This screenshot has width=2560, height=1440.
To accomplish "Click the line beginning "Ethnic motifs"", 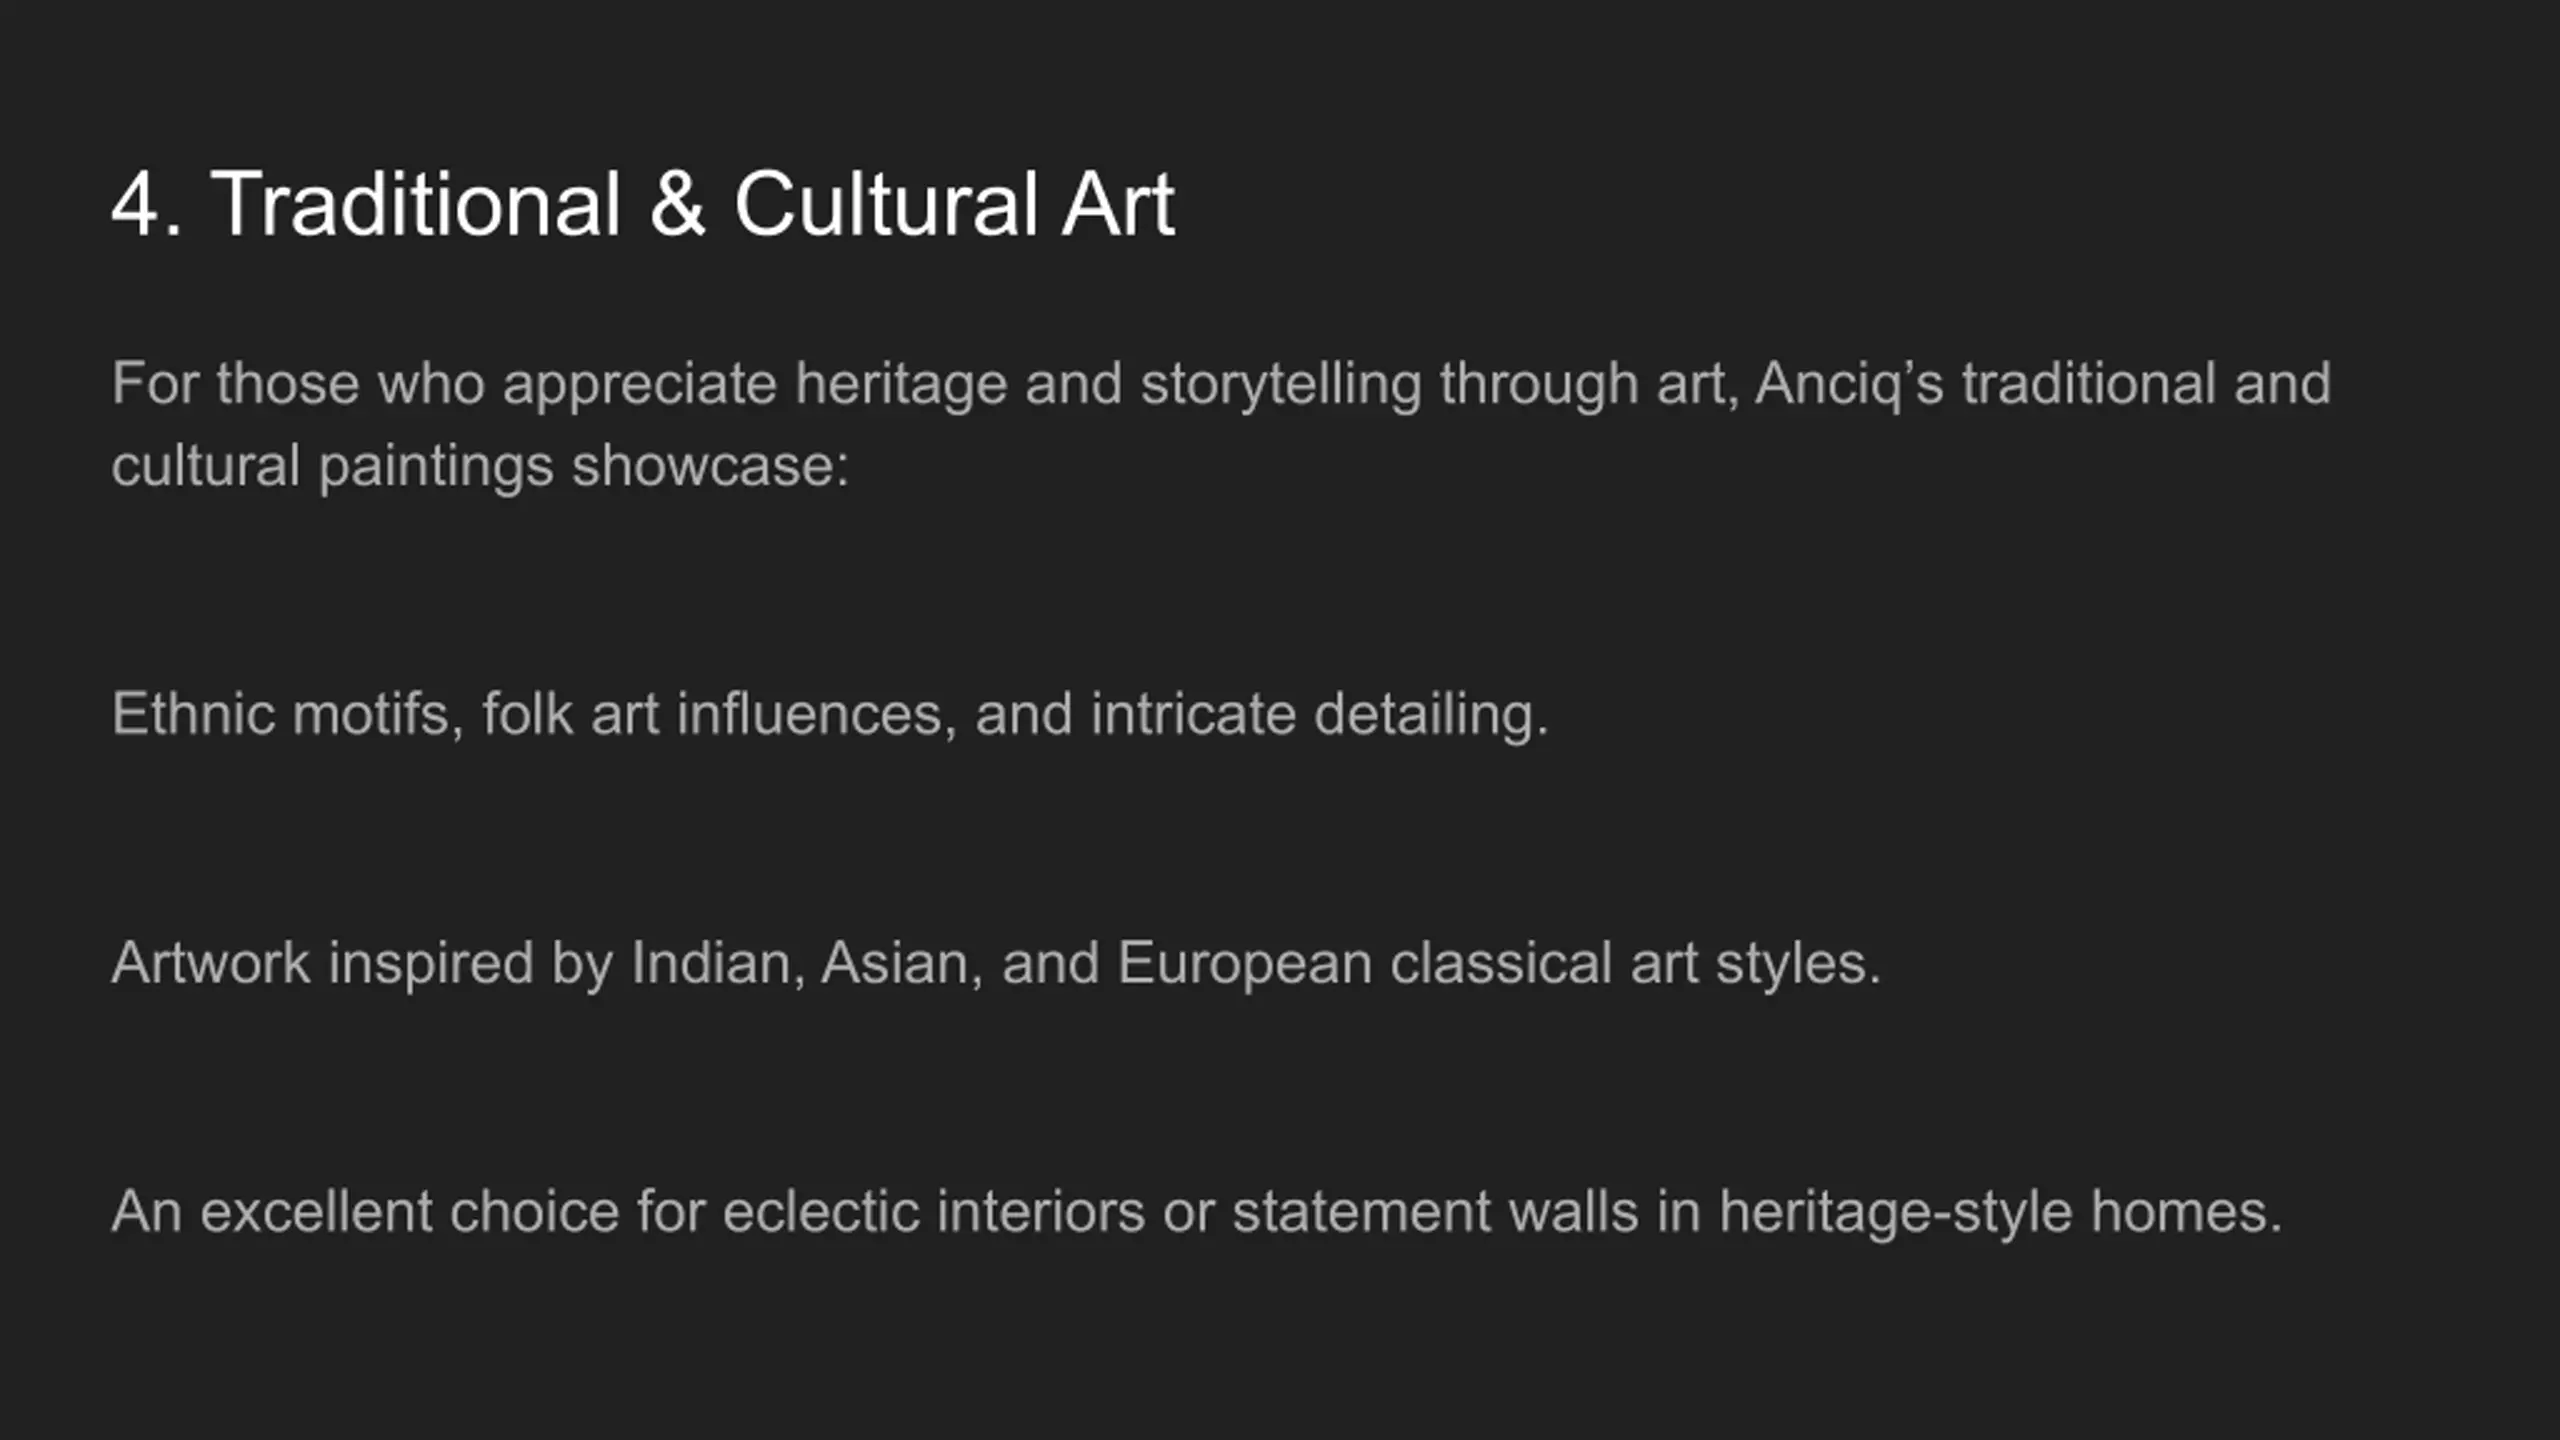I will [x=830, y=714].
